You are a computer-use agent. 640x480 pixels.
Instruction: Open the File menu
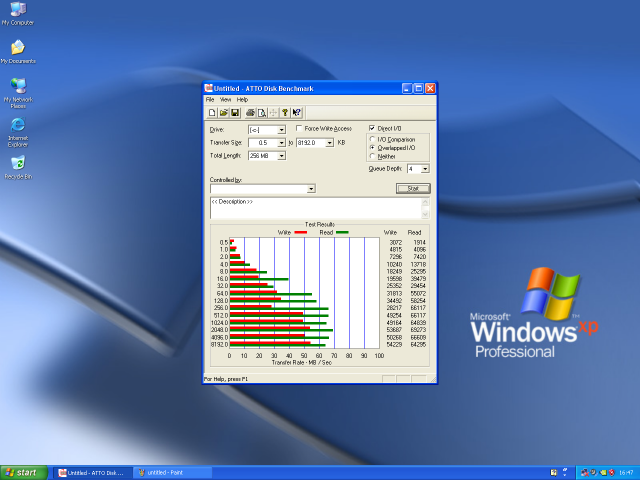click(x=210, y=100)
